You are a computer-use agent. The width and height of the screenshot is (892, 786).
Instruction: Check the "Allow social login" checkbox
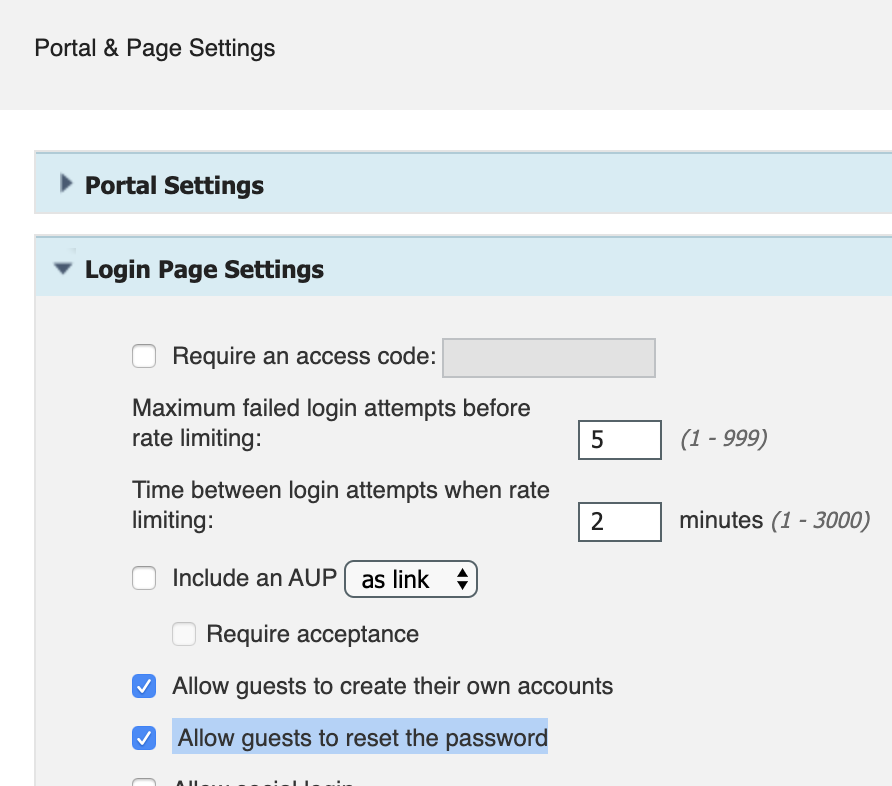pos(144,784)
